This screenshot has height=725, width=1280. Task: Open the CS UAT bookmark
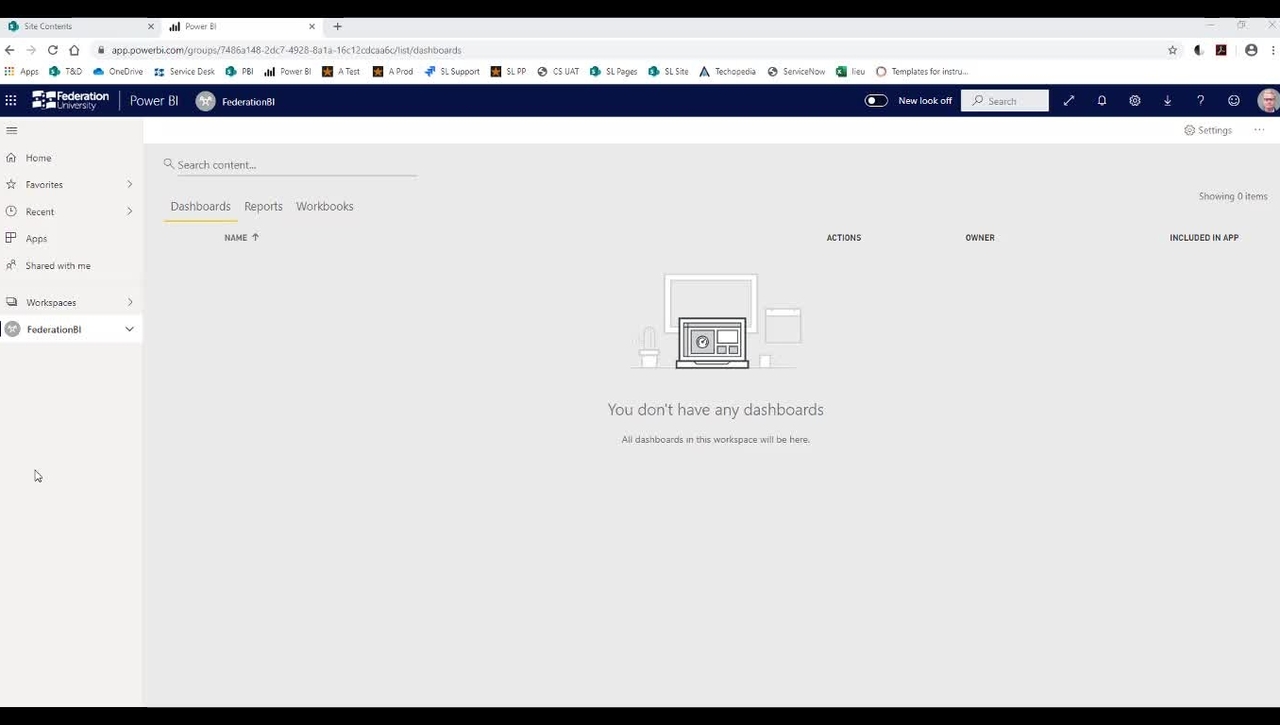point(558,72)
